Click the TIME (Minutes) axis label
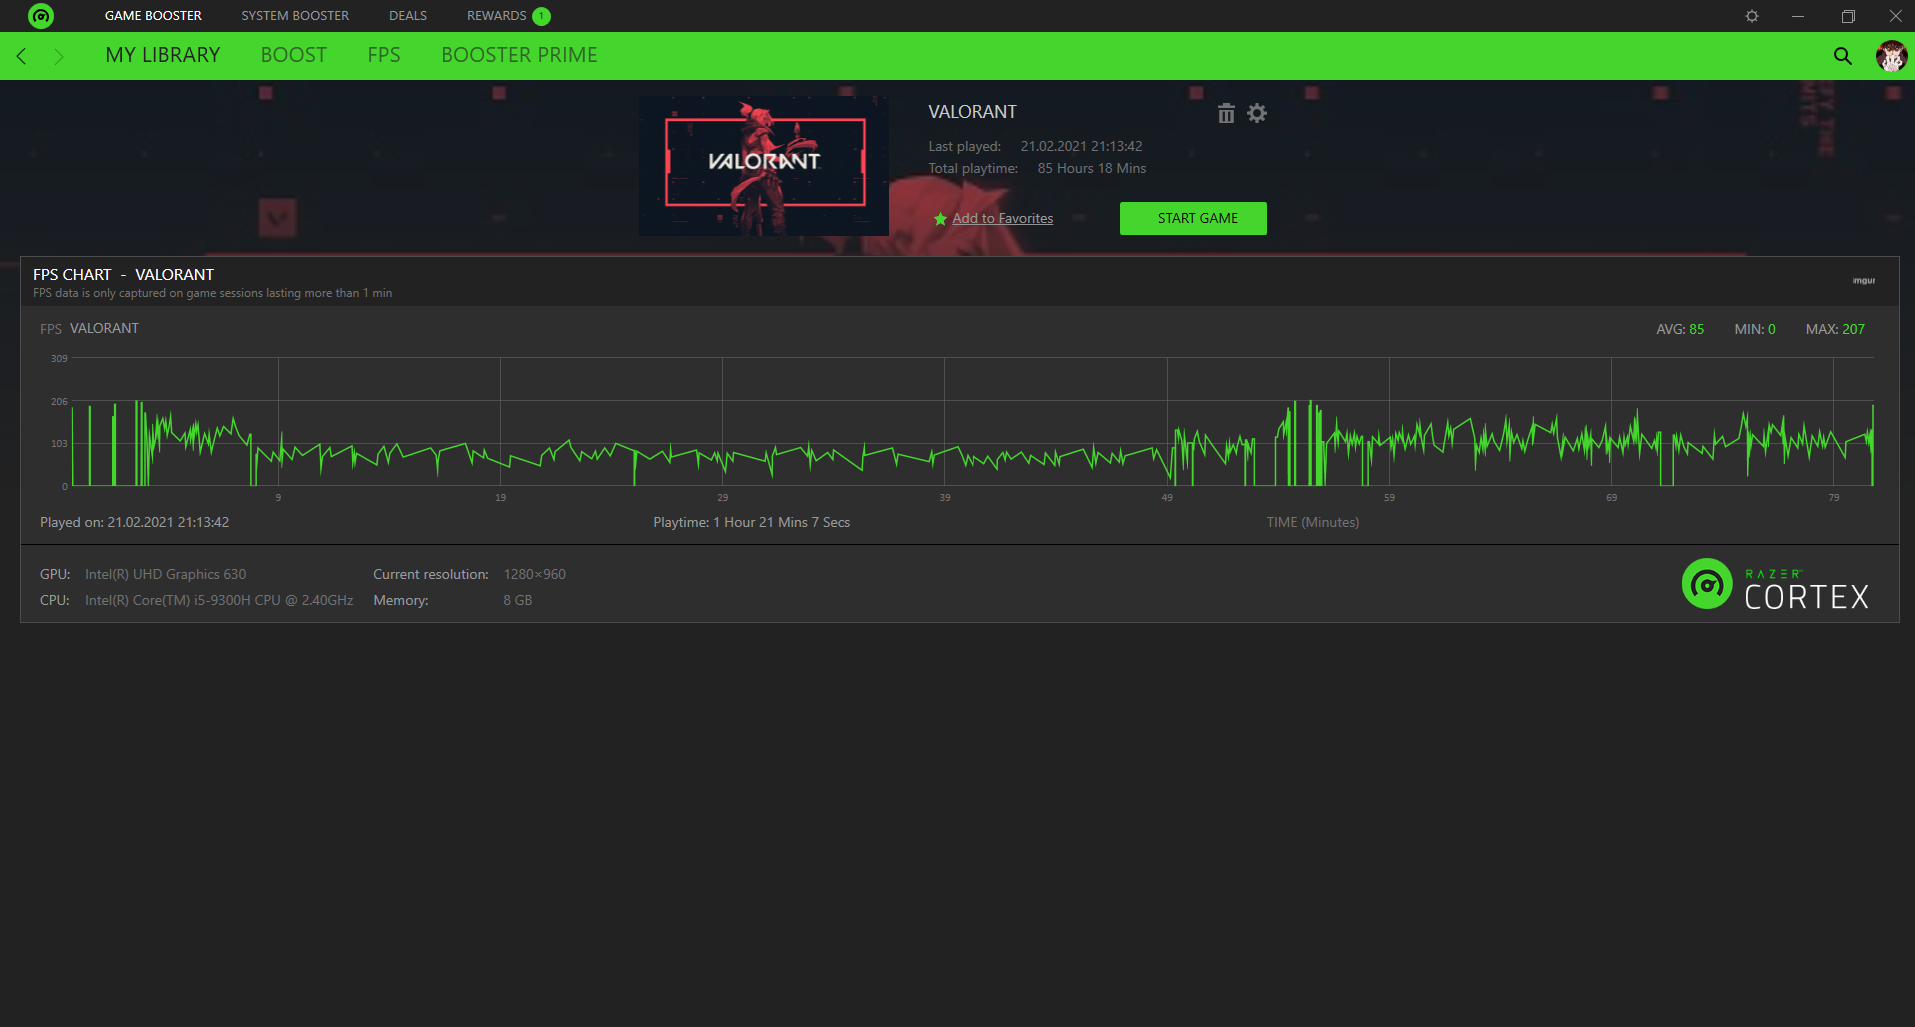 pos(1313,522)
